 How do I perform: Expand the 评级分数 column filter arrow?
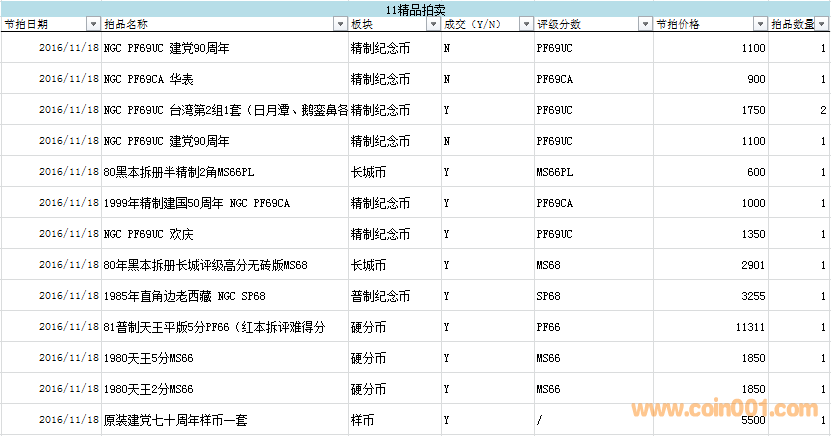point(643,23)
